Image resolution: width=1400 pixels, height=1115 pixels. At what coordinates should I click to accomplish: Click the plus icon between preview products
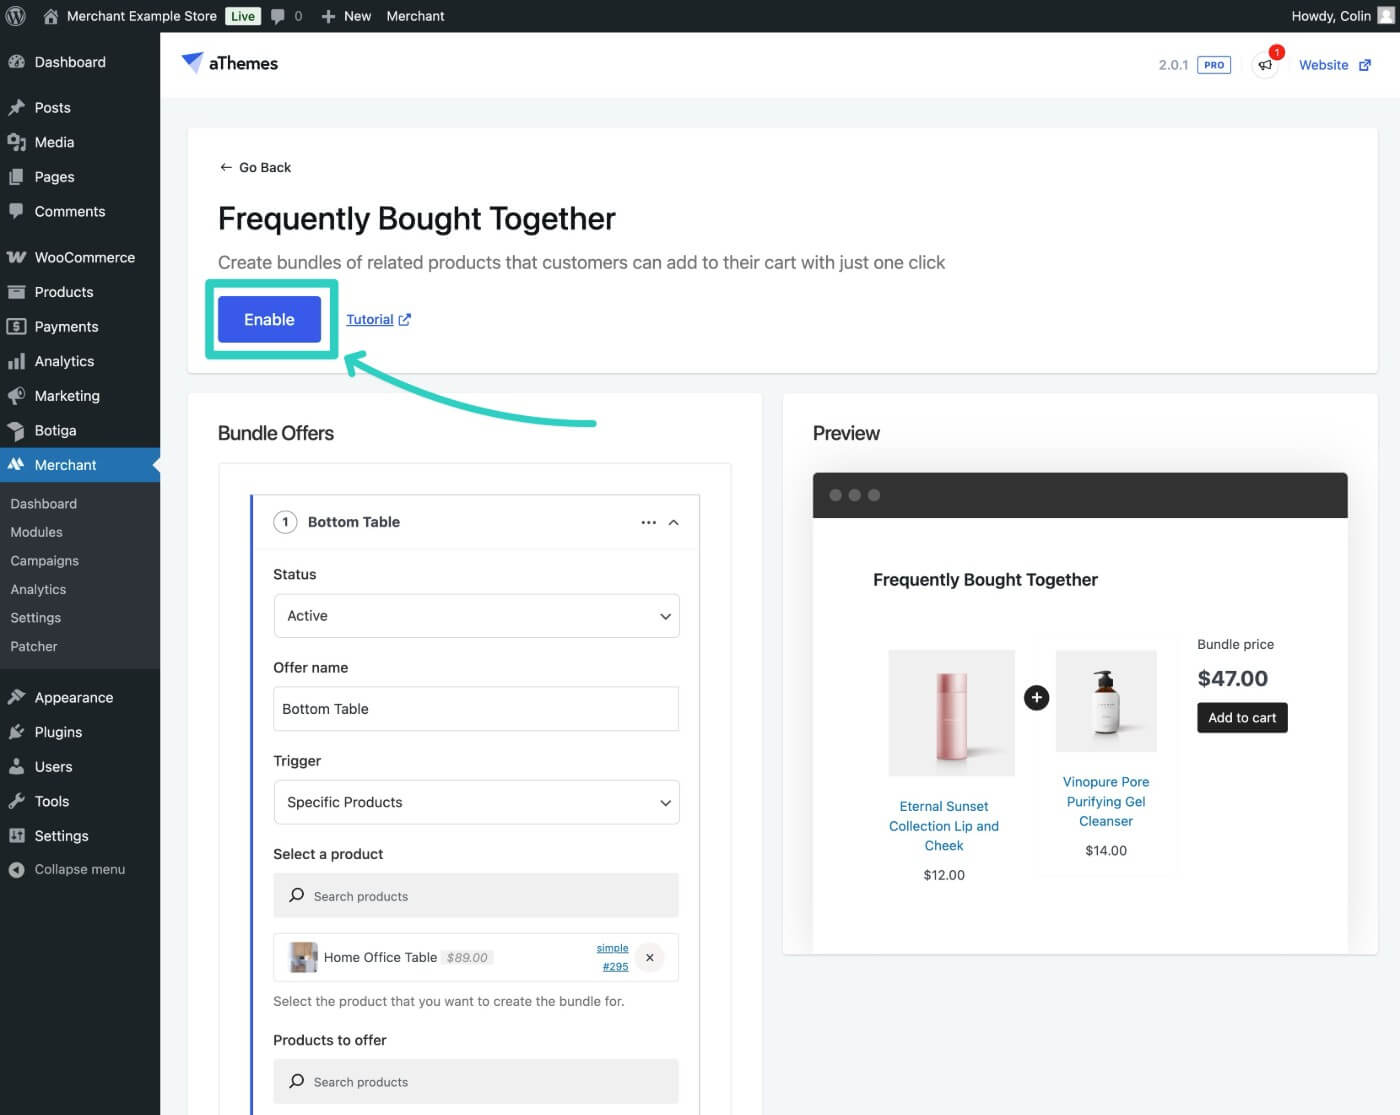coord(1037,697)
